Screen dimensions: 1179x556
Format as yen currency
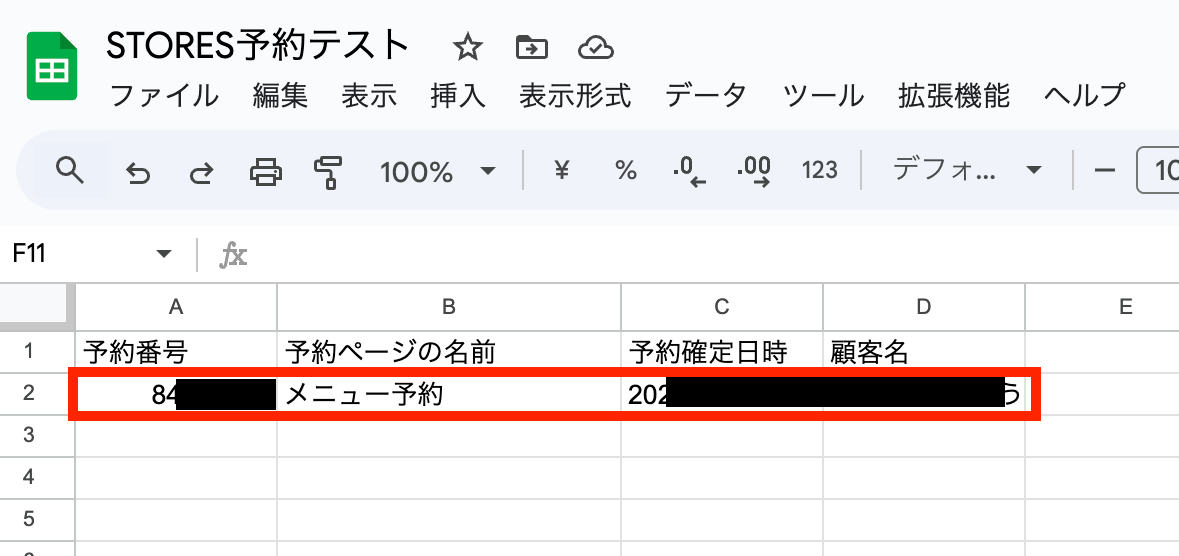click(561, 171)
